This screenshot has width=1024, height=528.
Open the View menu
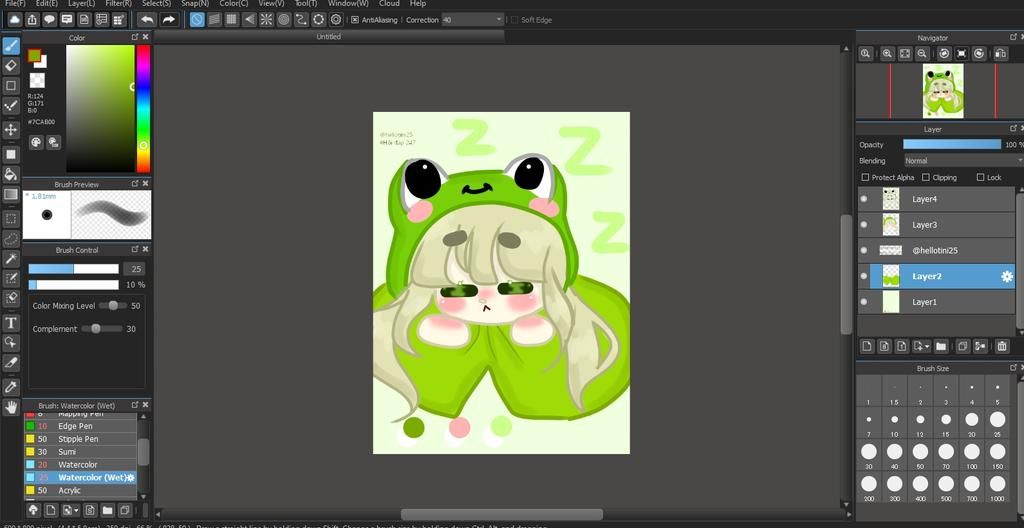[271, 3]
